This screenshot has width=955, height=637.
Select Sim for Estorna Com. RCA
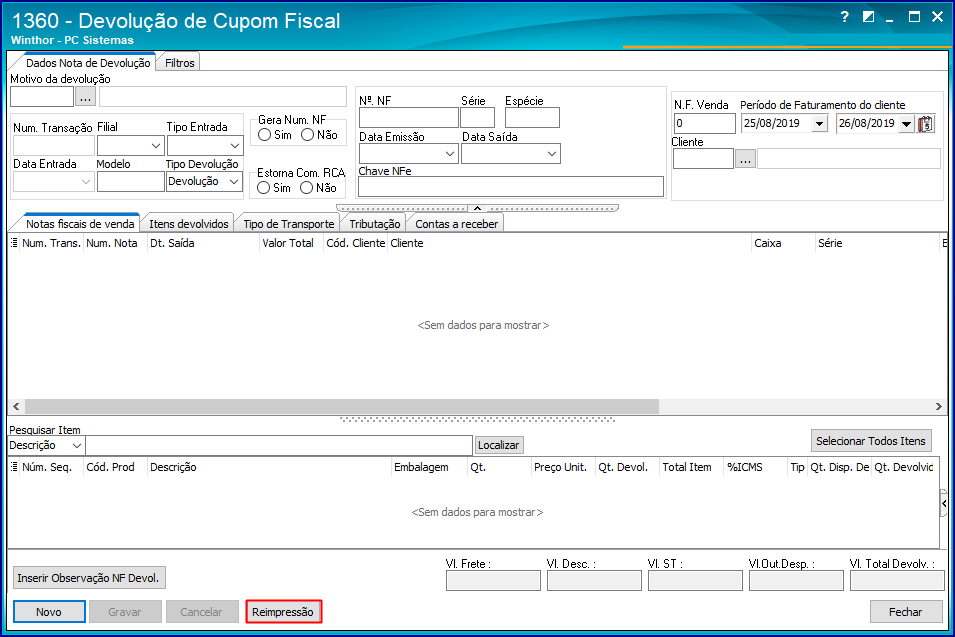tap(264, 188)
